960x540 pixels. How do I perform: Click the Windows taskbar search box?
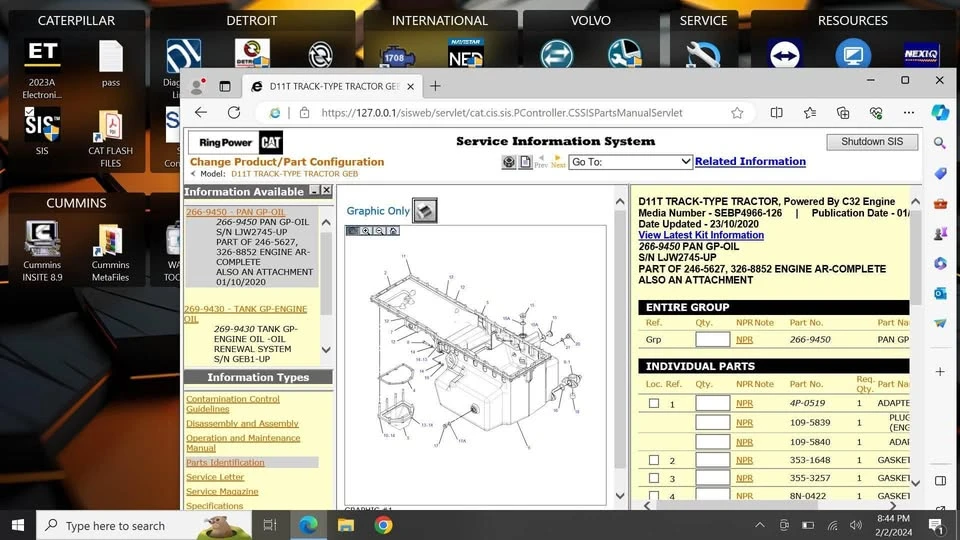(144, 525)
